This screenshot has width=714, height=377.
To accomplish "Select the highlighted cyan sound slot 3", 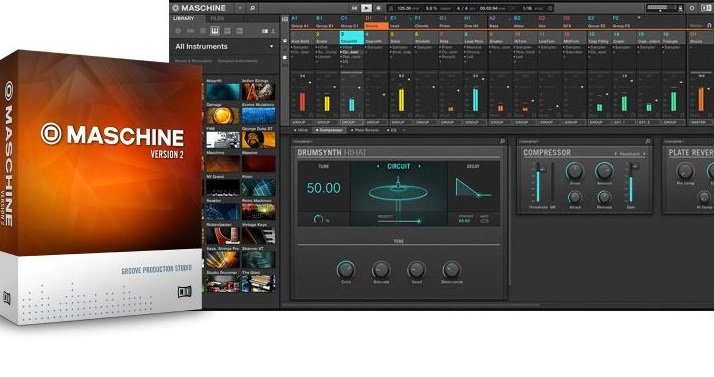I will (352, 38).
